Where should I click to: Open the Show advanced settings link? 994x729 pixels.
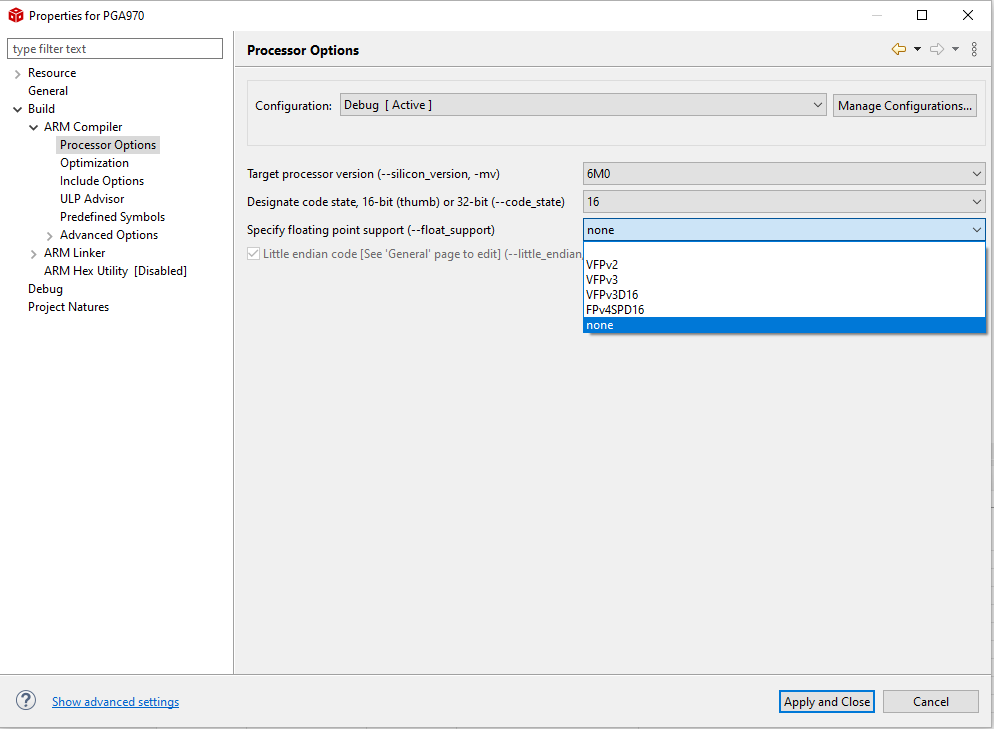pyautogui.click(x=115, y=702)
